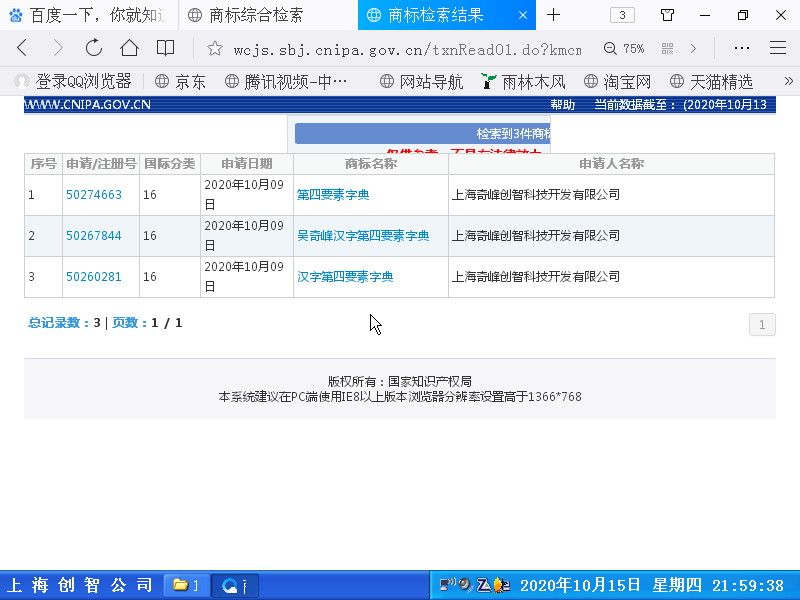The height and width of the screenshot is (600, 800).
Task: Open the three-dot more options menu
Action: 741,48
